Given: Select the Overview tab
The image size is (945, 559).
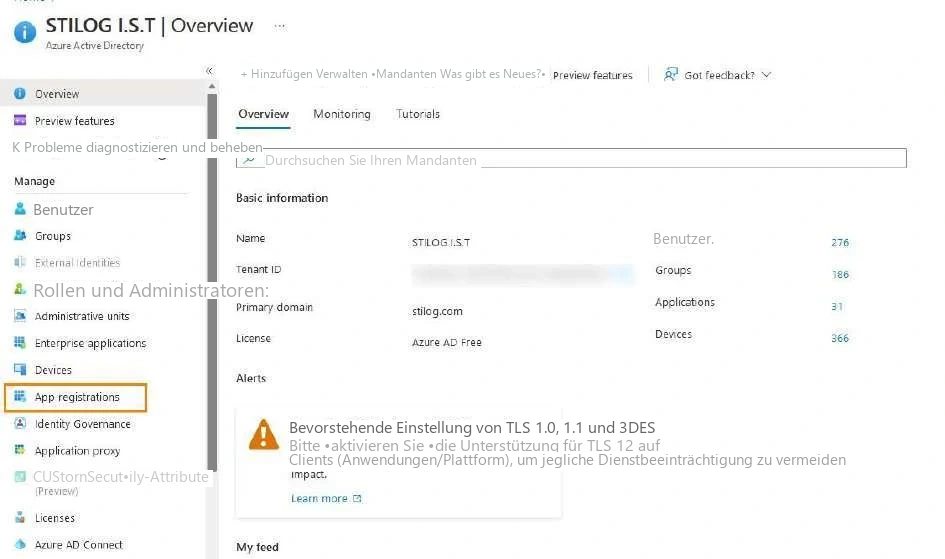Looking at the screenshot, I should click(x=263, y=114).
